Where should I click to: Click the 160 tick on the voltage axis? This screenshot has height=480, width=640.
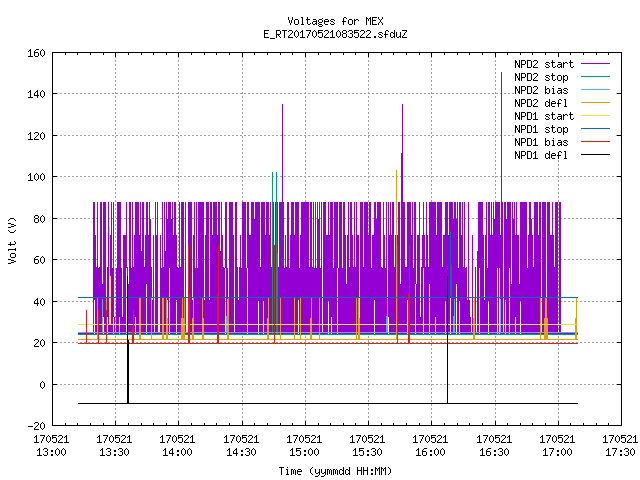(36, 53)
